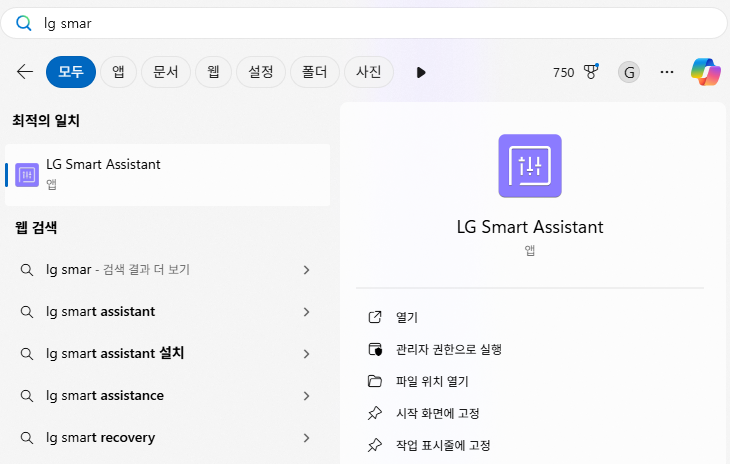Select the 모두 filter tab
The height and width of the screenshot is (464, 730).
pos(71,72)
